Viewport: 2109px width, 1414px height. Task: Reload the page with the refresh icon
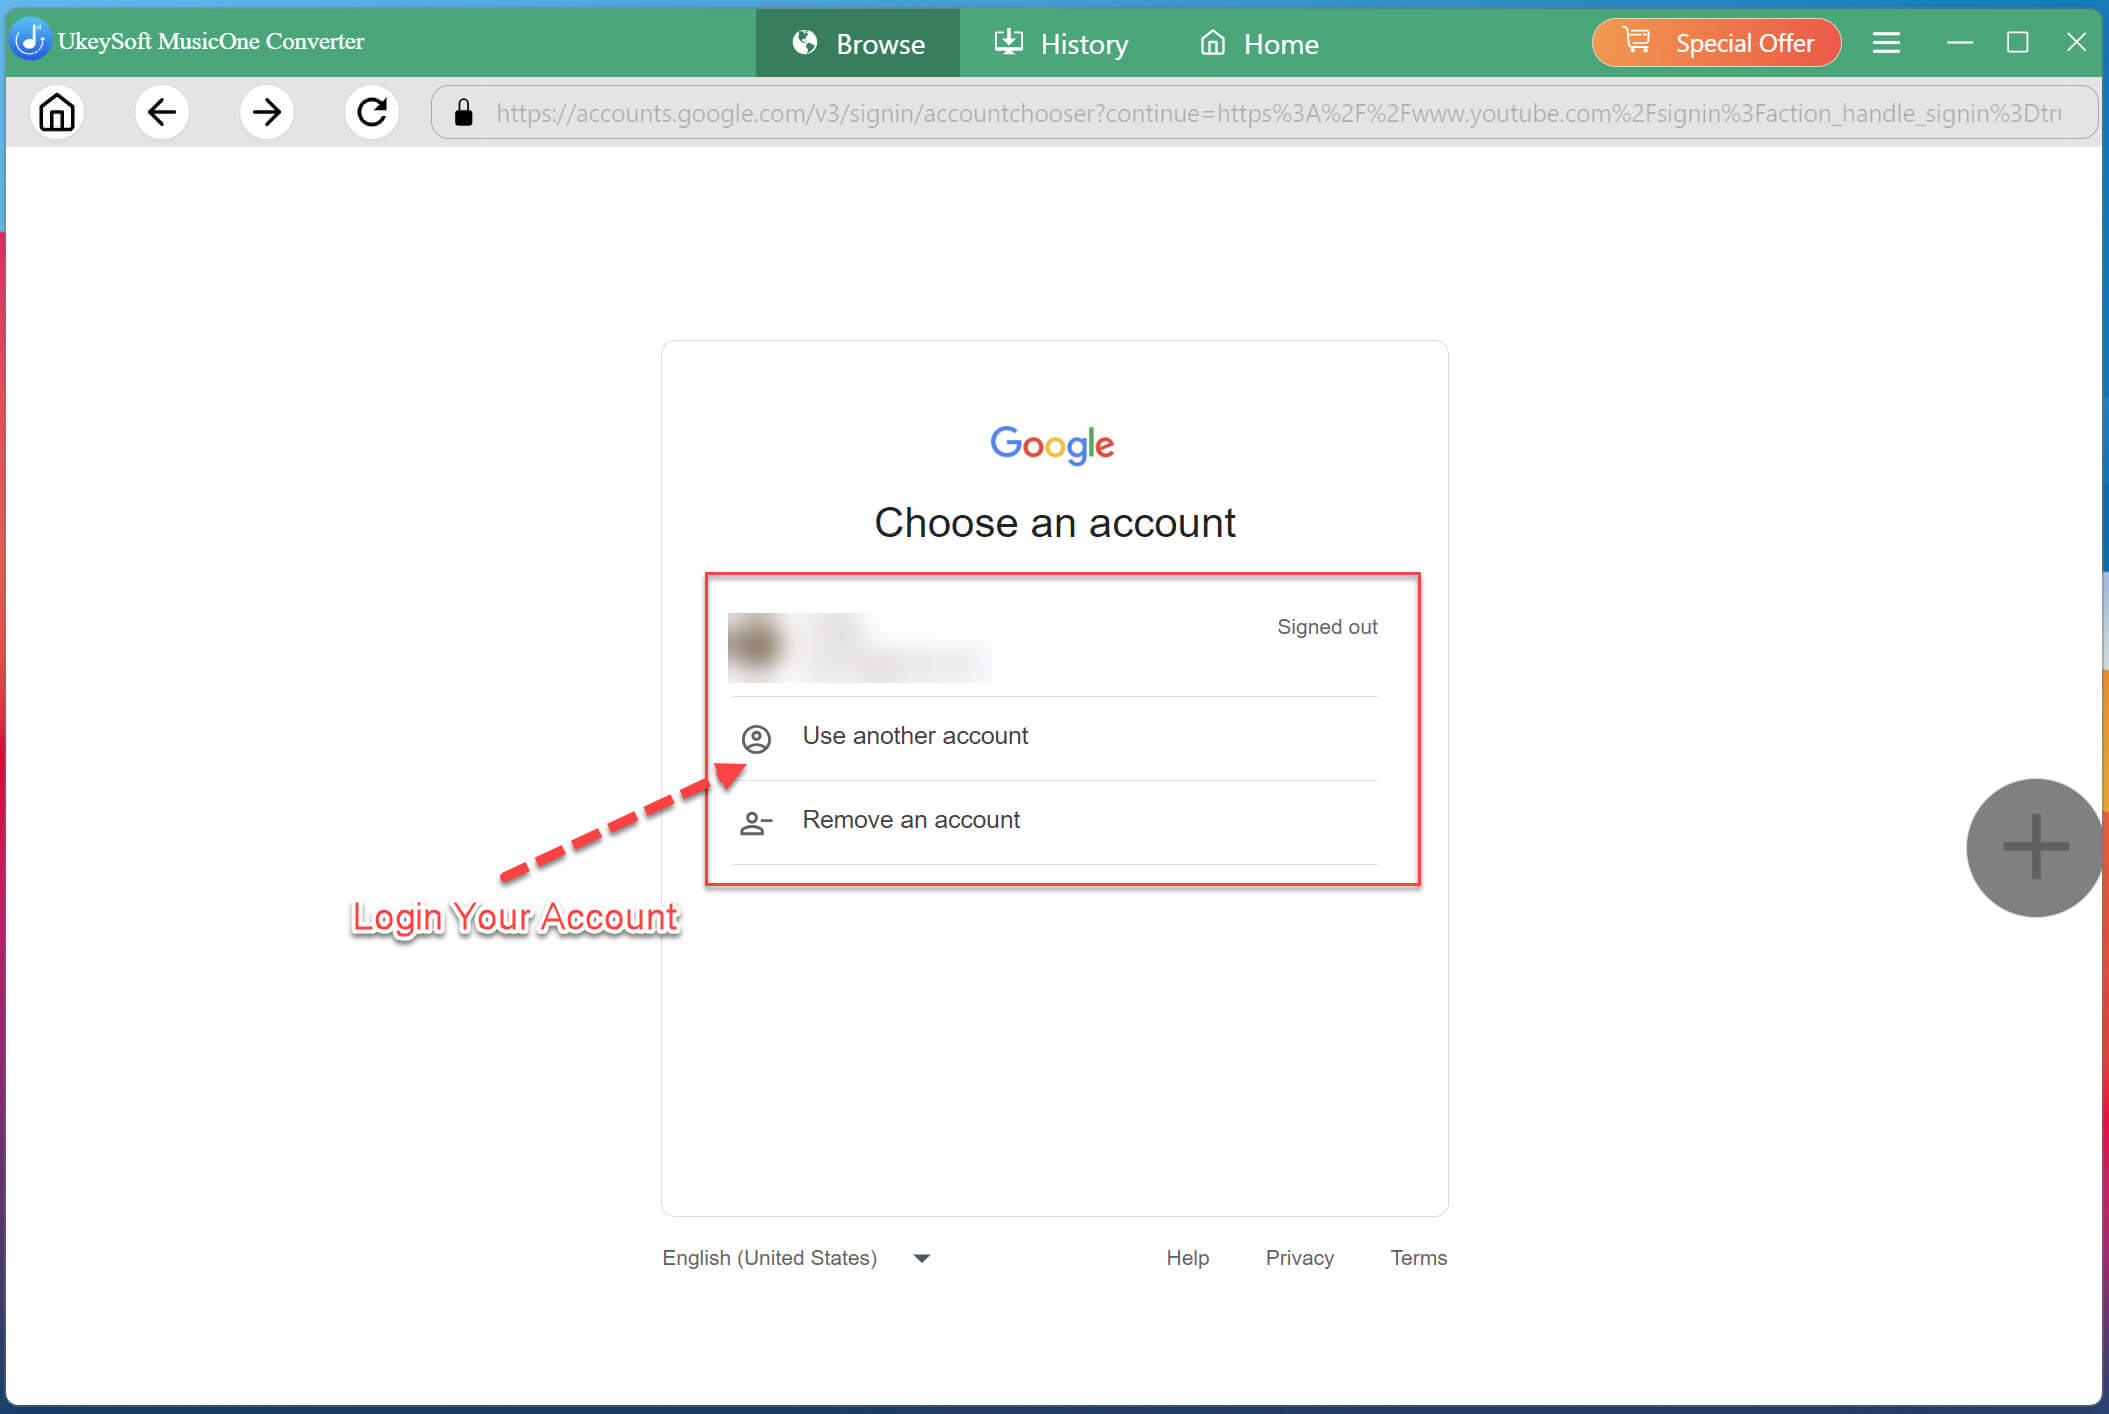(372, 112)
